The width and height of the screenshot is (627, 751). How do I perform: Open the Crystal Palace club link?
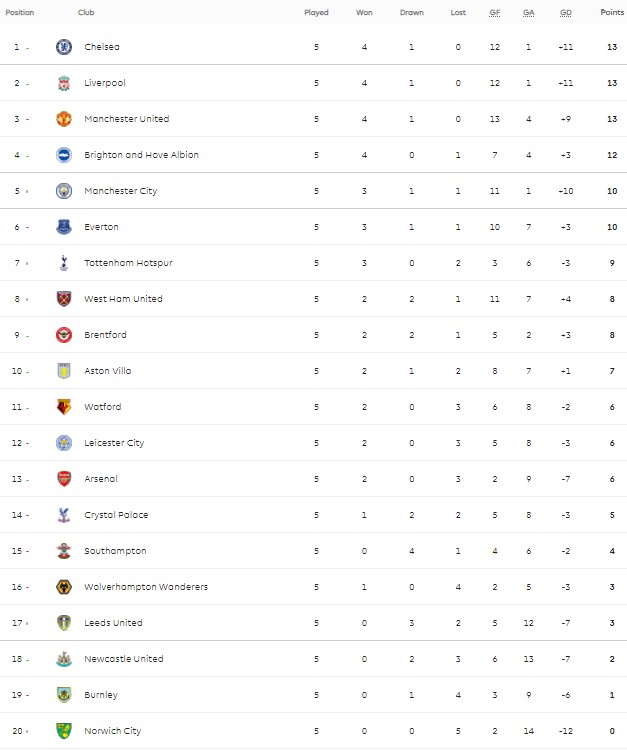(x=116, y=515)
